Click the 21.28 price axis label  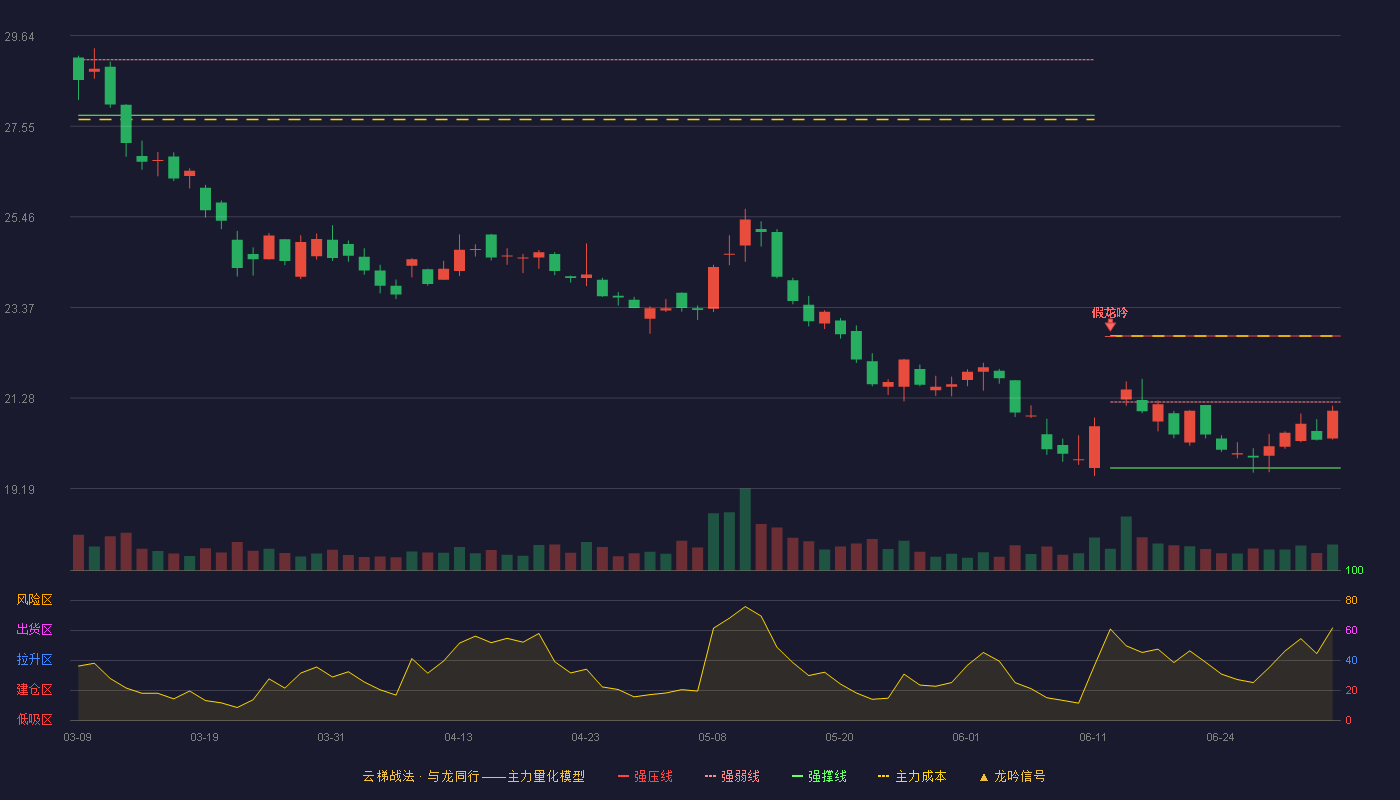click(19, 398)
